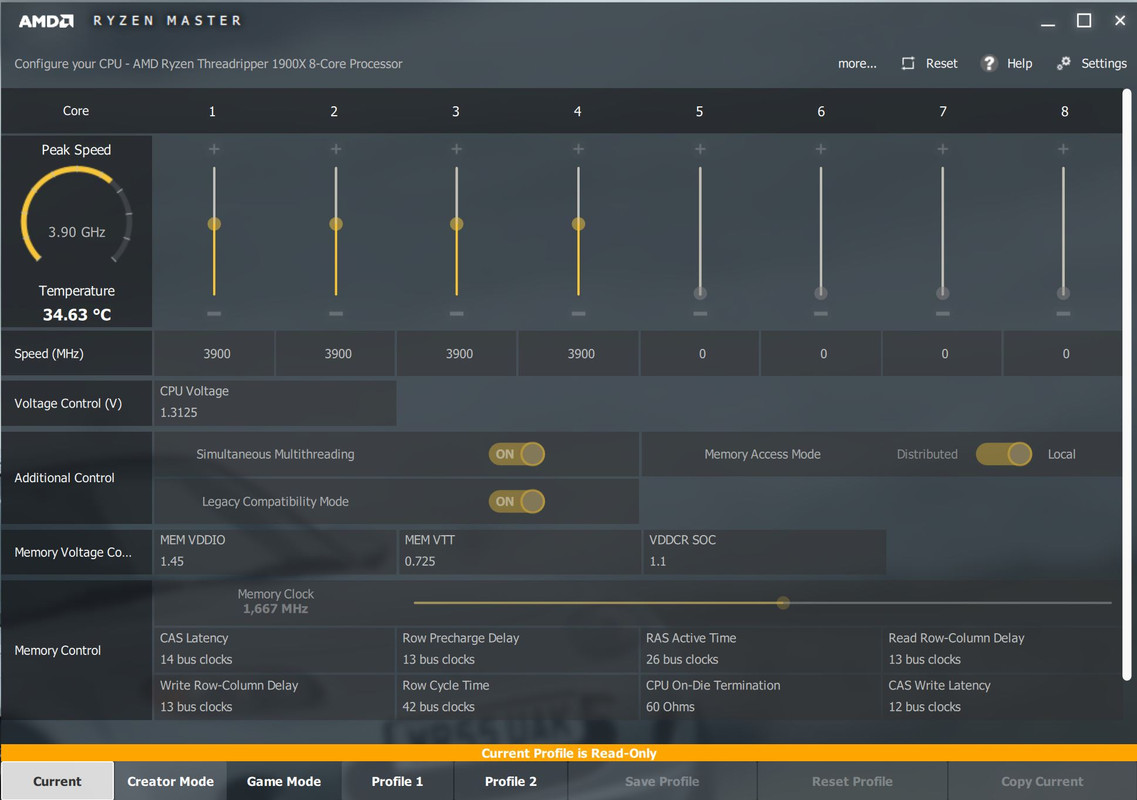Click Core 1 speed slider handle
This screenshot has width=1137, height=800.
pyautogui.click(x=214, y=224)
